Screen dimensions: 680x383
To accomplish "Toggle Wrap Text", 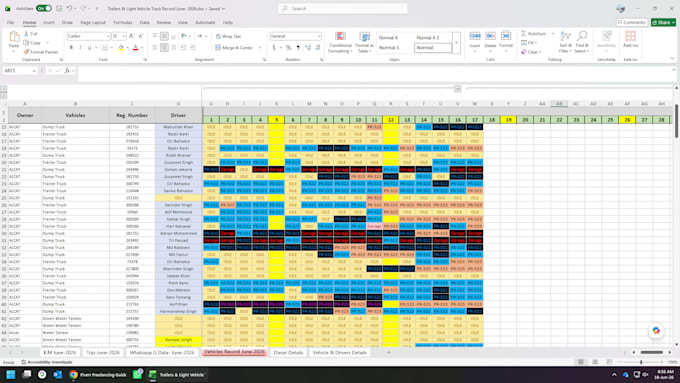I will [x=228, y=36].
